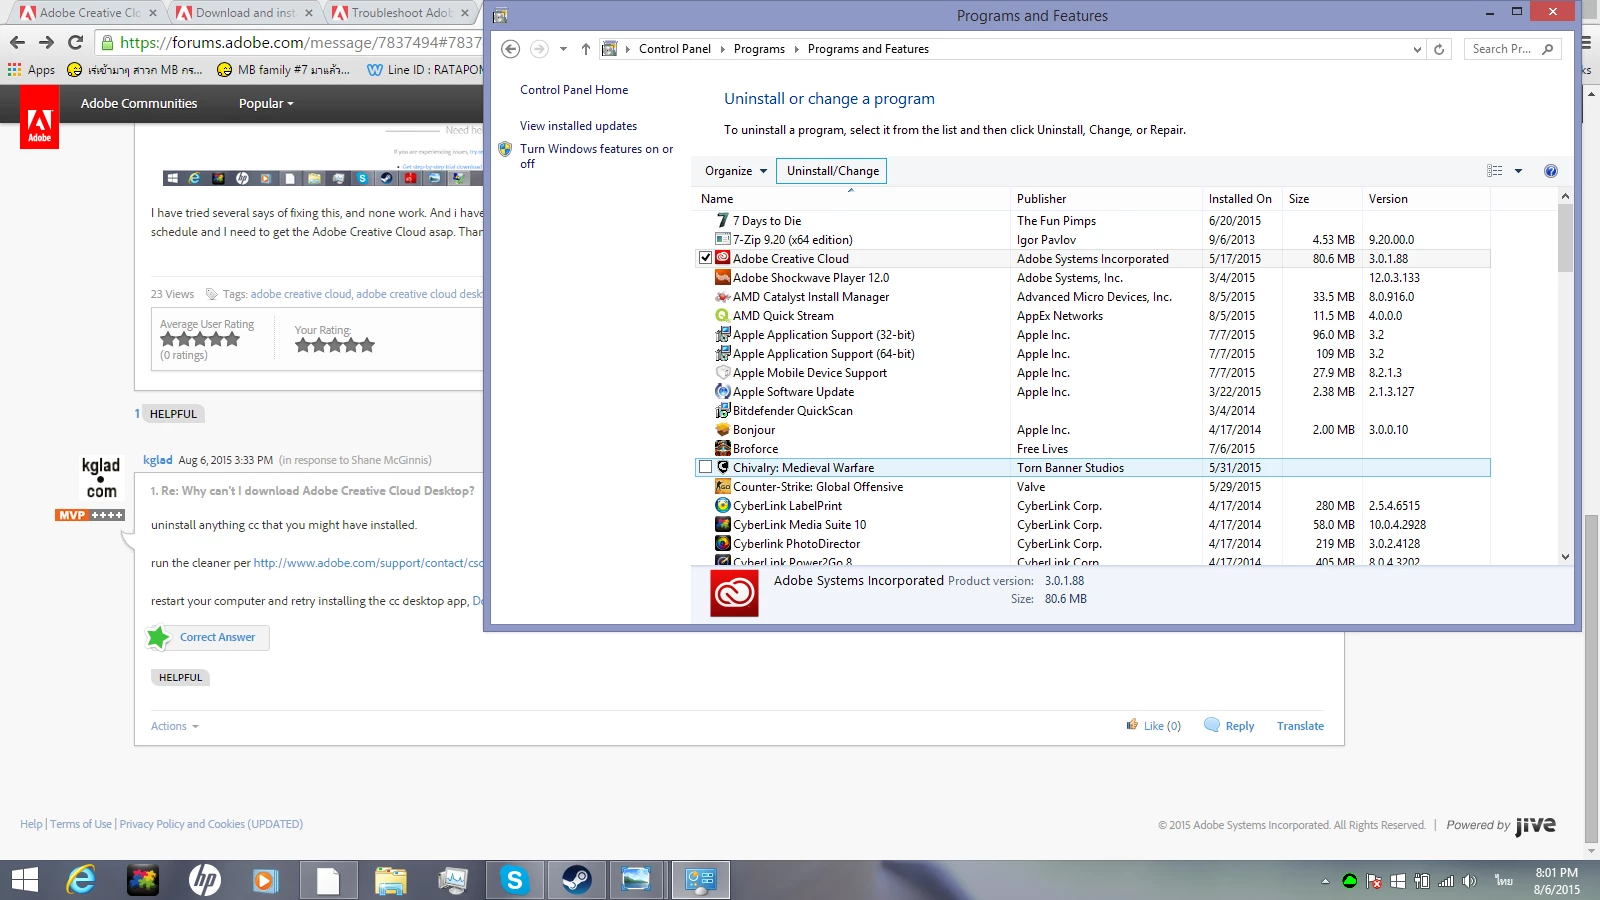Click the Reload button in Chrome
Screen dimensions: 1600x900
tap(75, 42)
